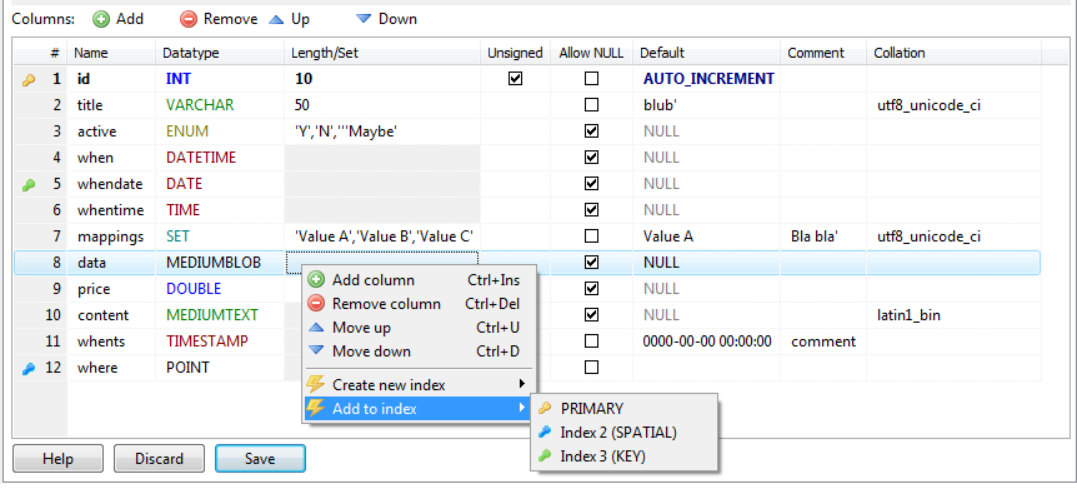This screenshot has width=1077, height=488.
Task: Expand the Add to index submenu arrow
Action: 523,409
